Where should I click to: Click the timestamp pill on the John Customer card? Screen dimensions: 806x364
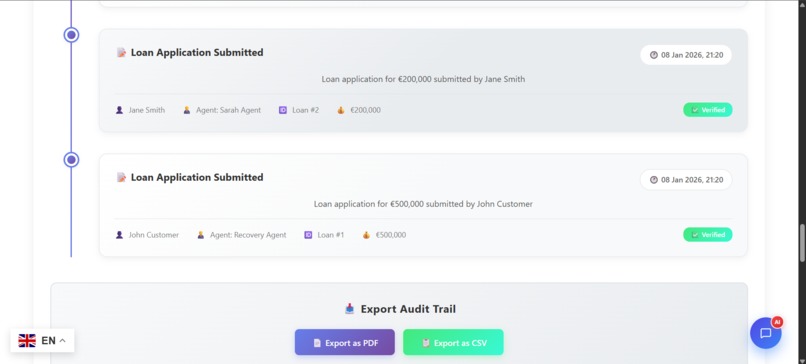click(686, 180)
